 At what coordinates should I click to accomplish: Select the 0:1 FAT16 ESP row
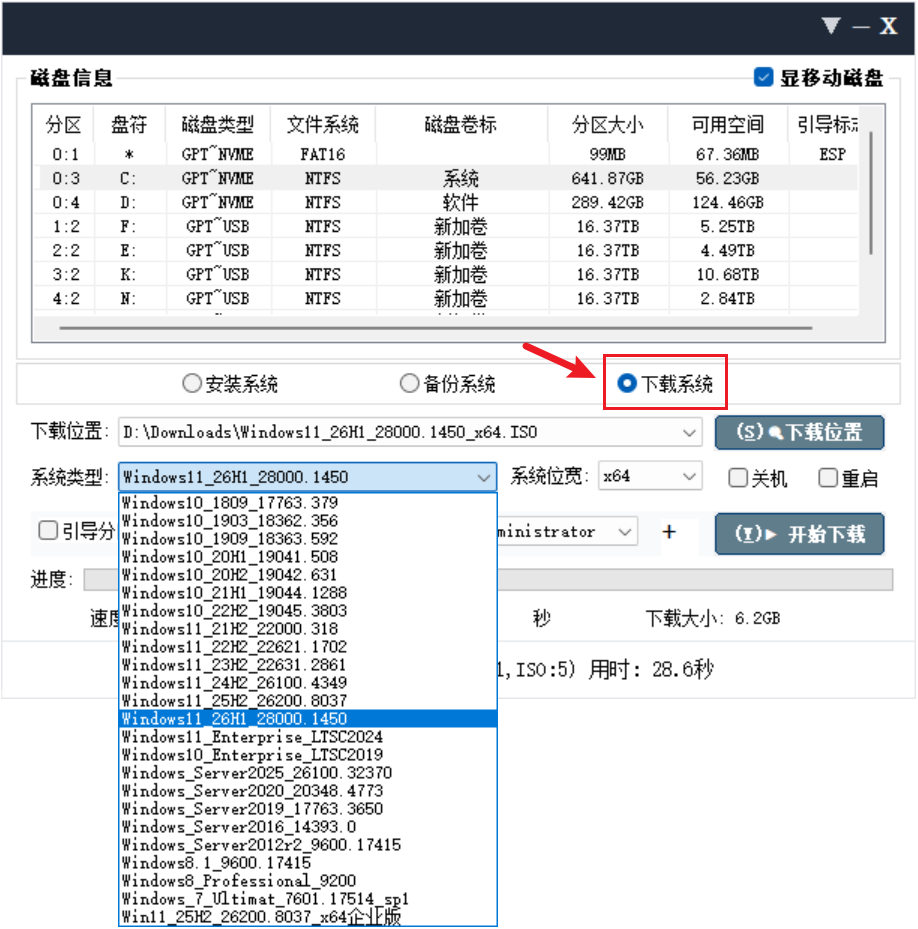click(x=446, y=155)
